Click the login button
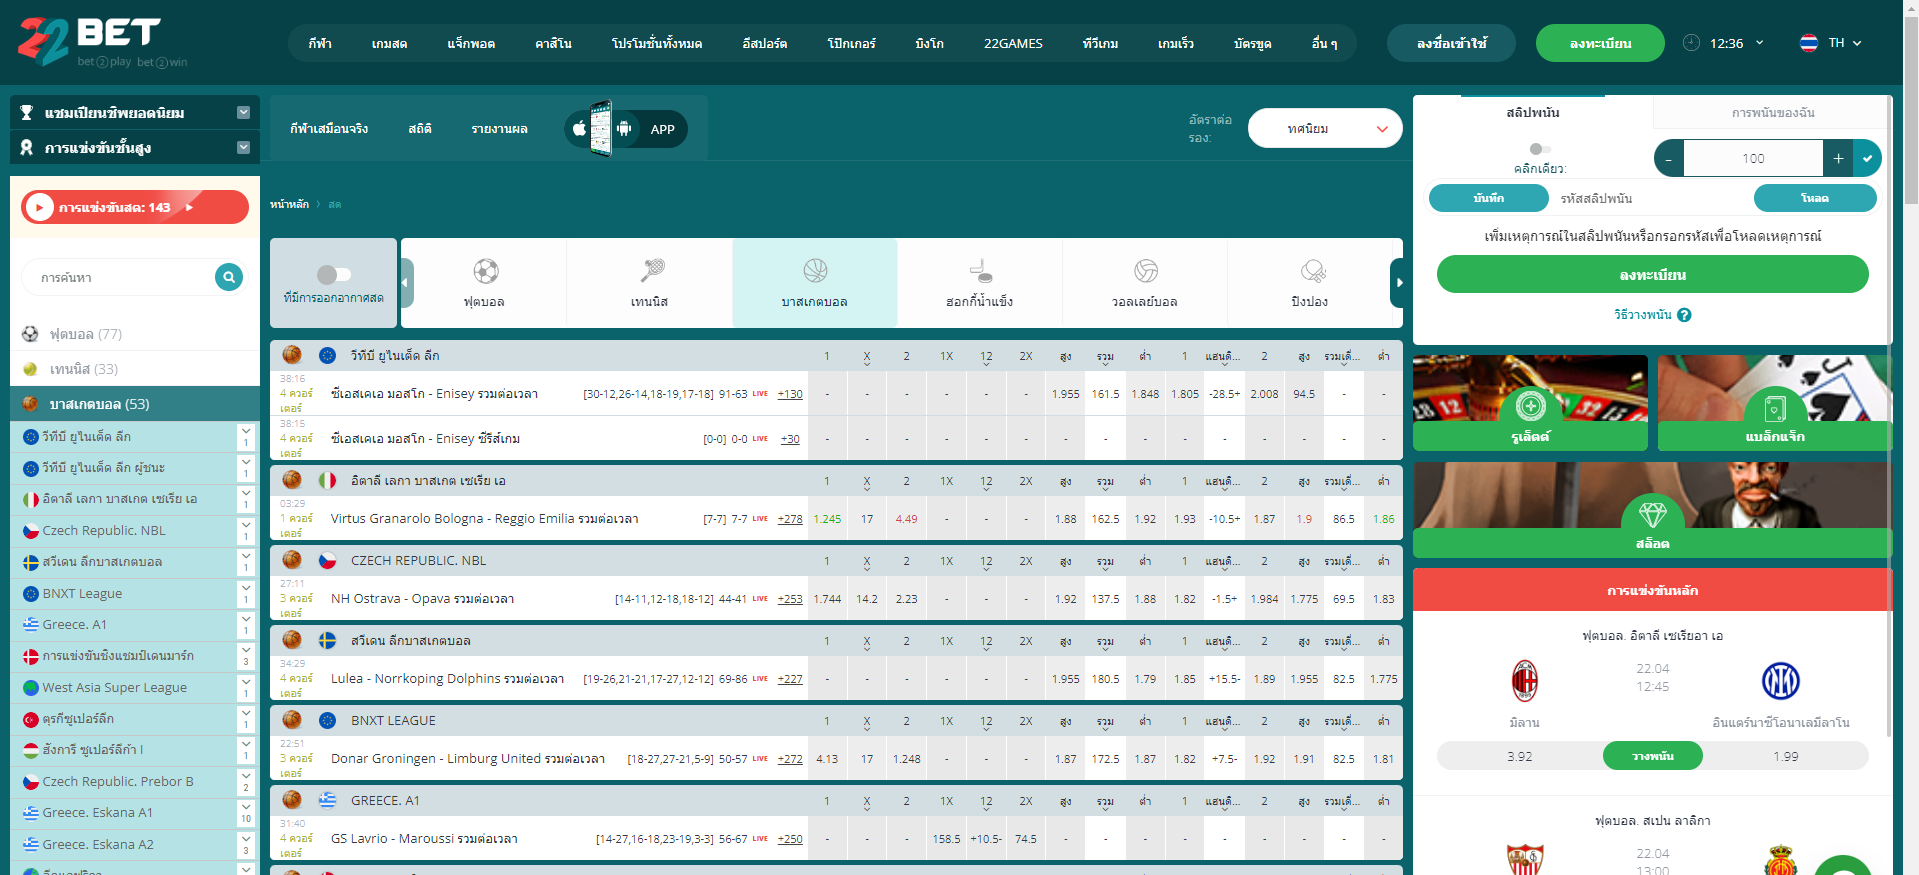 (1451, 43)
